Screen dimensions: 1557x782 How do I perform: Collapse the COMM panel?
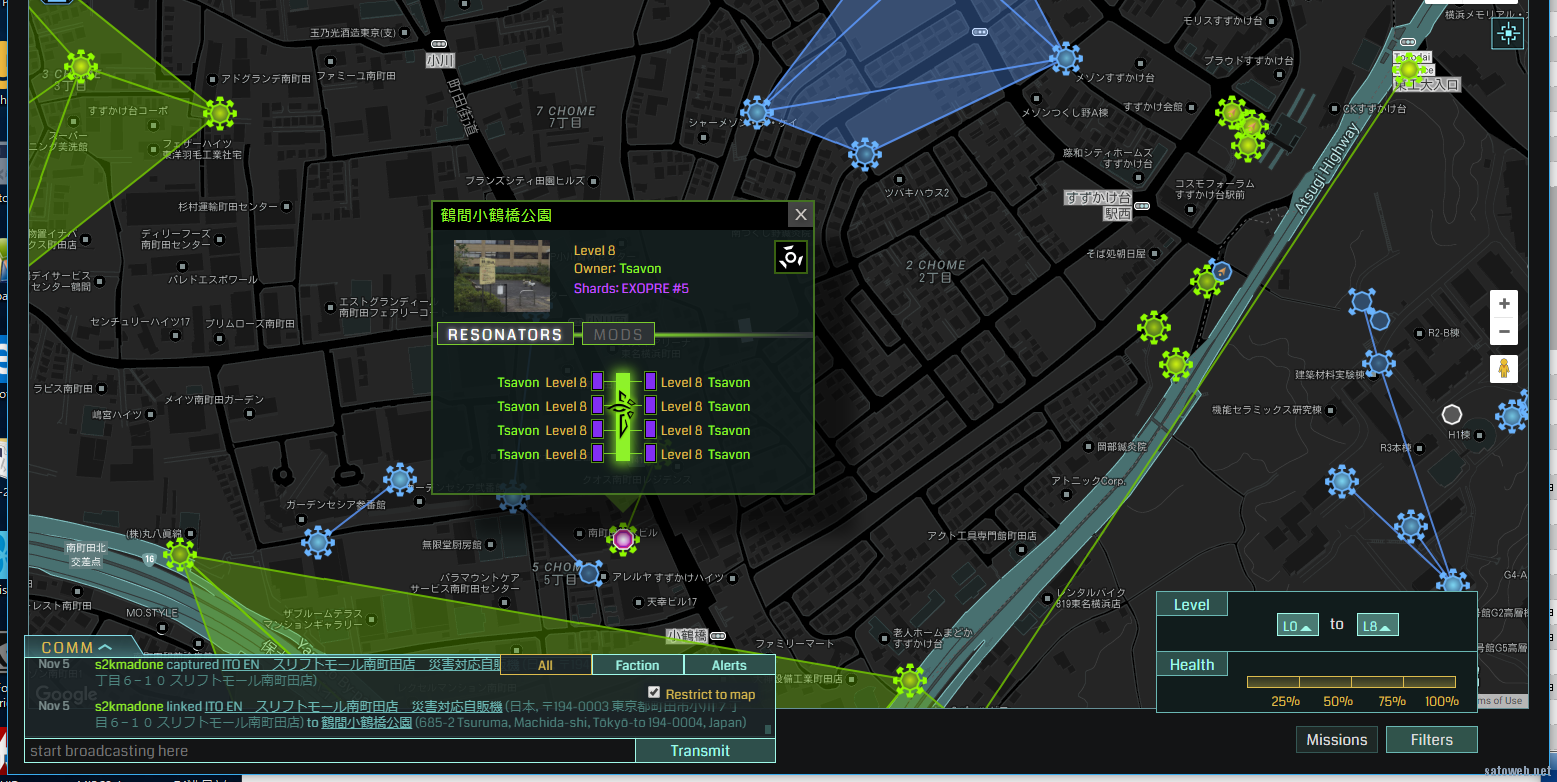[x=77, y=648]
